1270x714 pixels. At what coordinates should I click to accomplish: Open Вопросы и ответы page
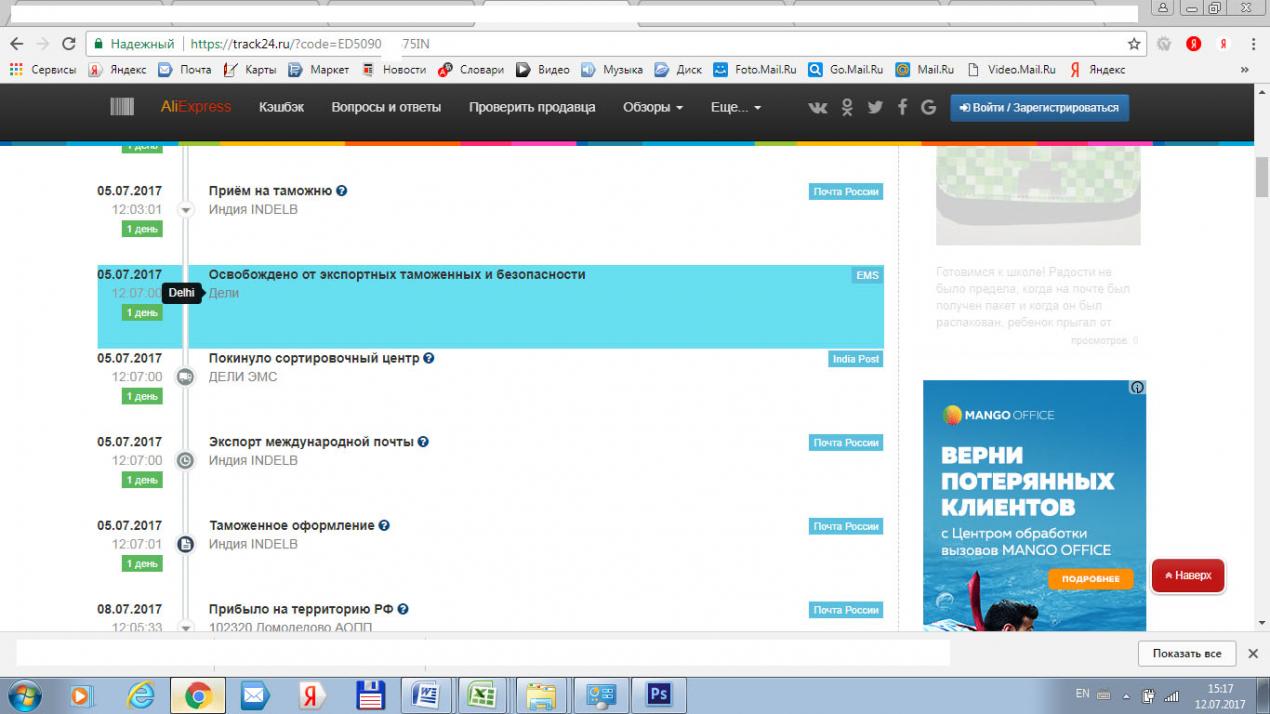386,107
